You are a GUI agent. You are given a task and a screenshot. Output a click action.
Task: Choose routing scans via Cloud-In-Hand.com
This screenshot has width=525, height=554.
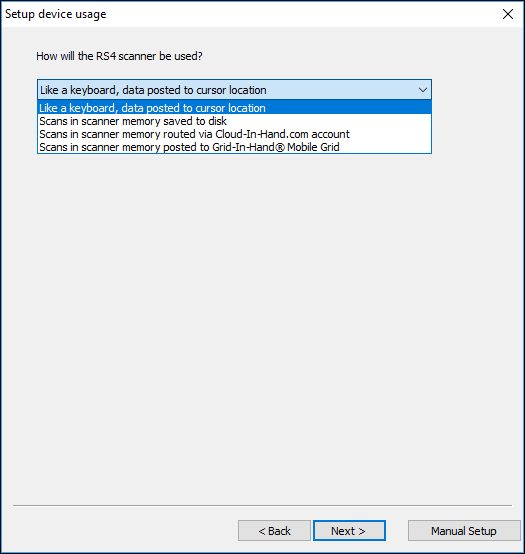(234, 134)
